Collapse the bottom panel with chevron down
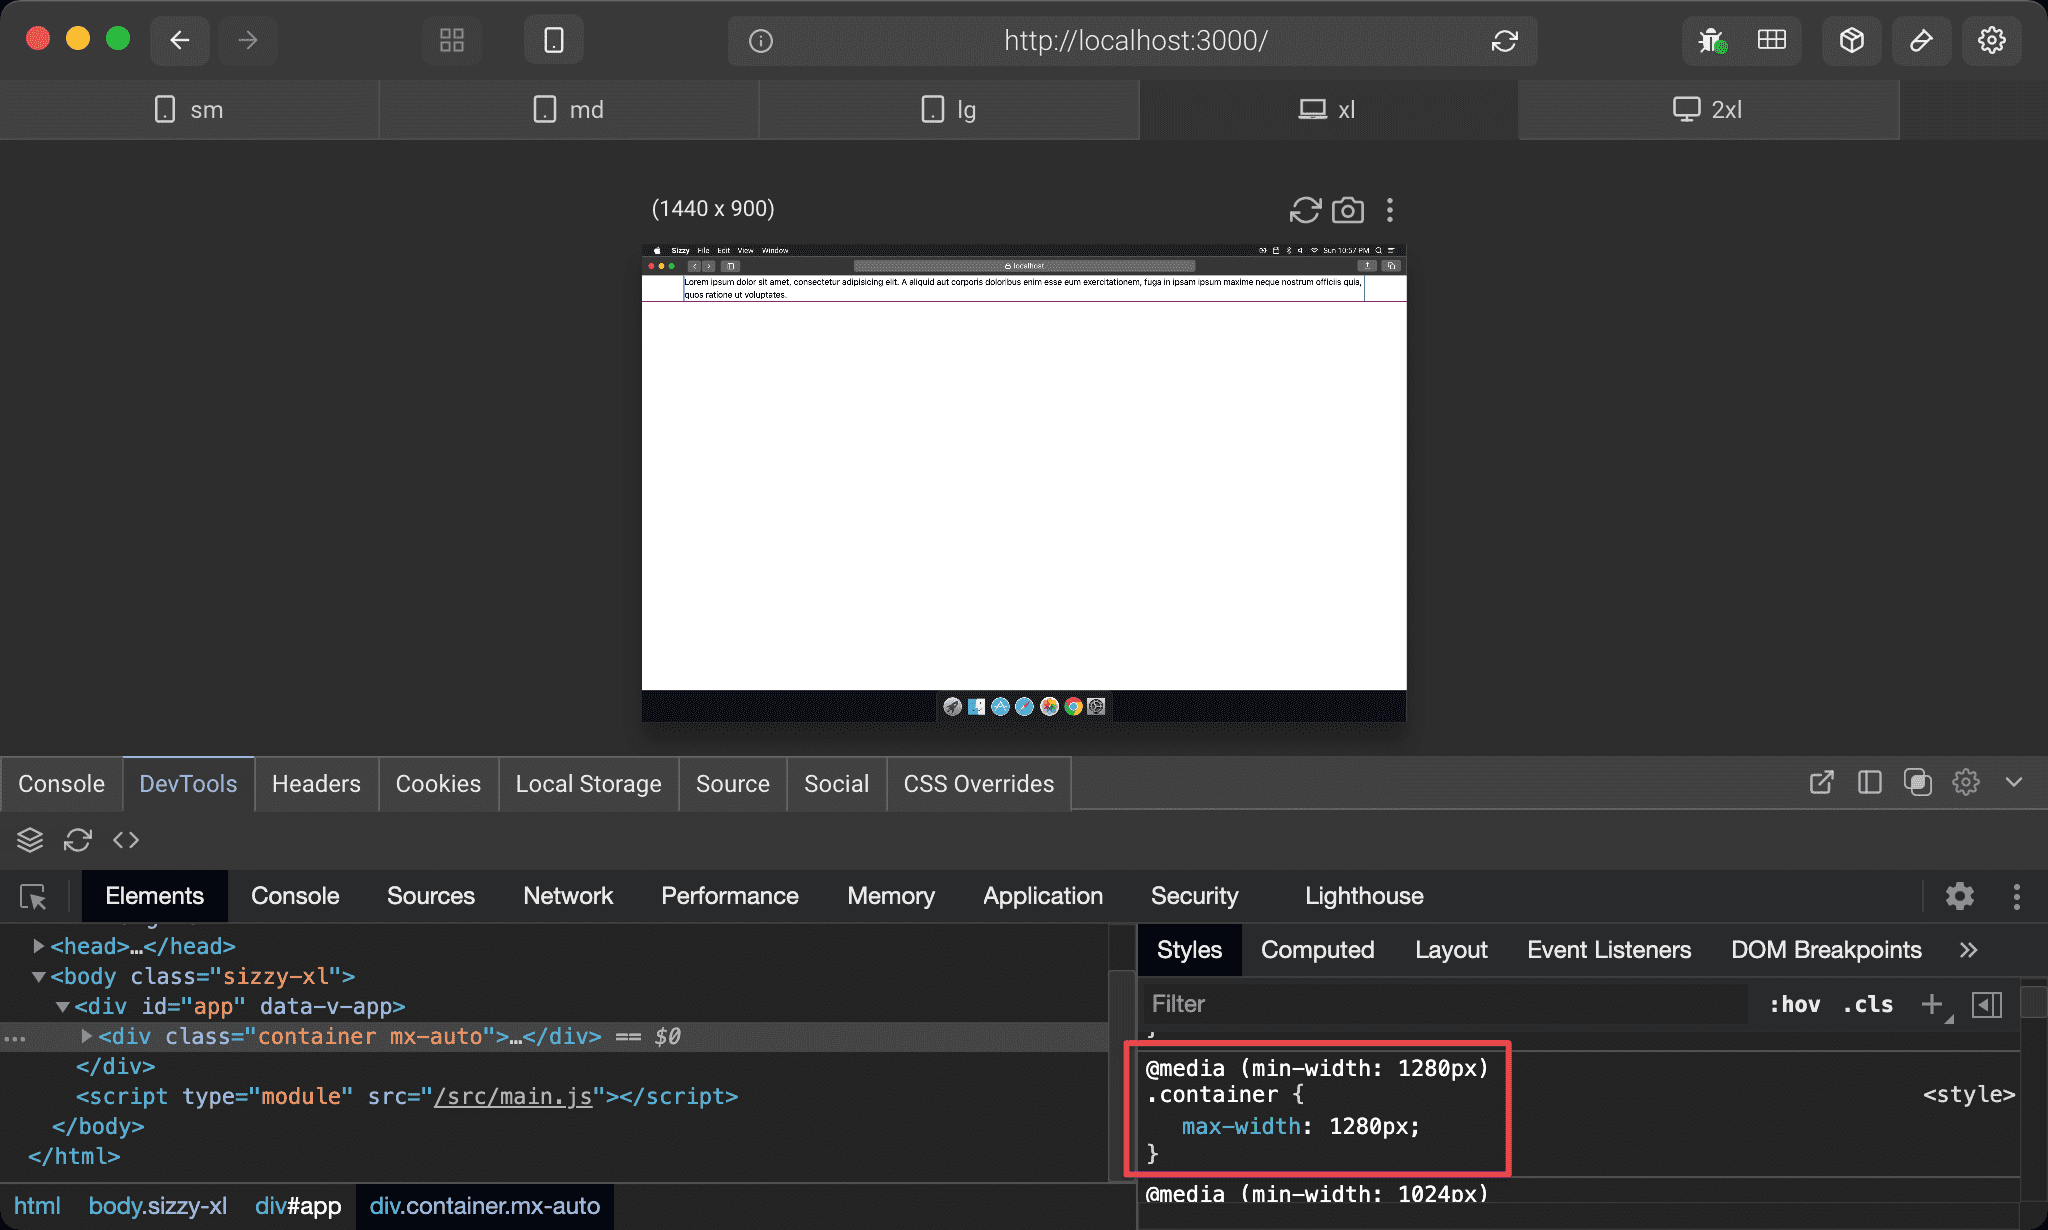2048x1230 pixels. tap(2014, 782)
